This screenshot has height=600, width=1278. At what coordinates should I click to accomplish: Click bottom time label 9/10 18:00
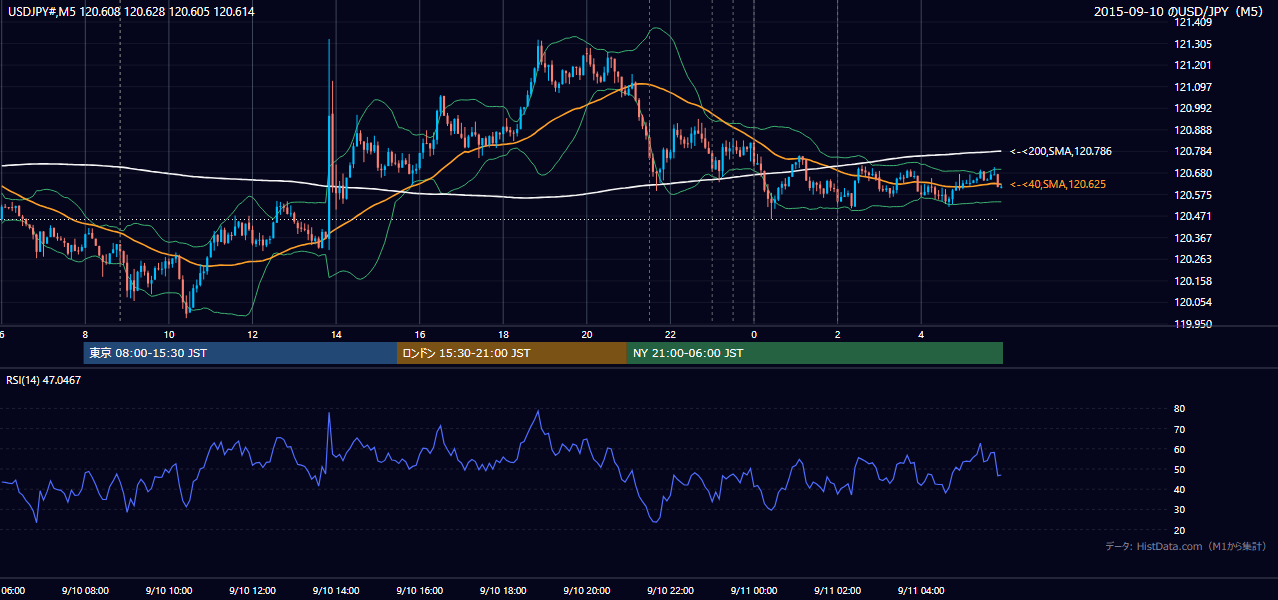click(x=502, y=591)
